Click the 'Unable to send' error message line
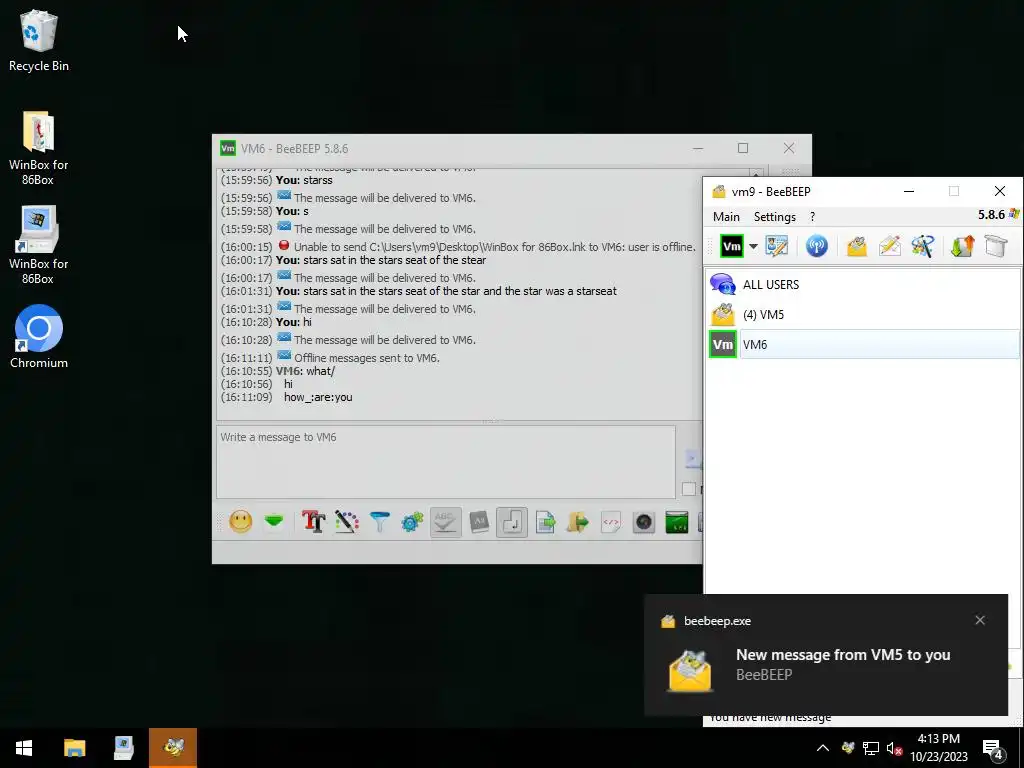The height and width of the screenshot is (768, 1024). pyautogui.click(x=494, y=247)
